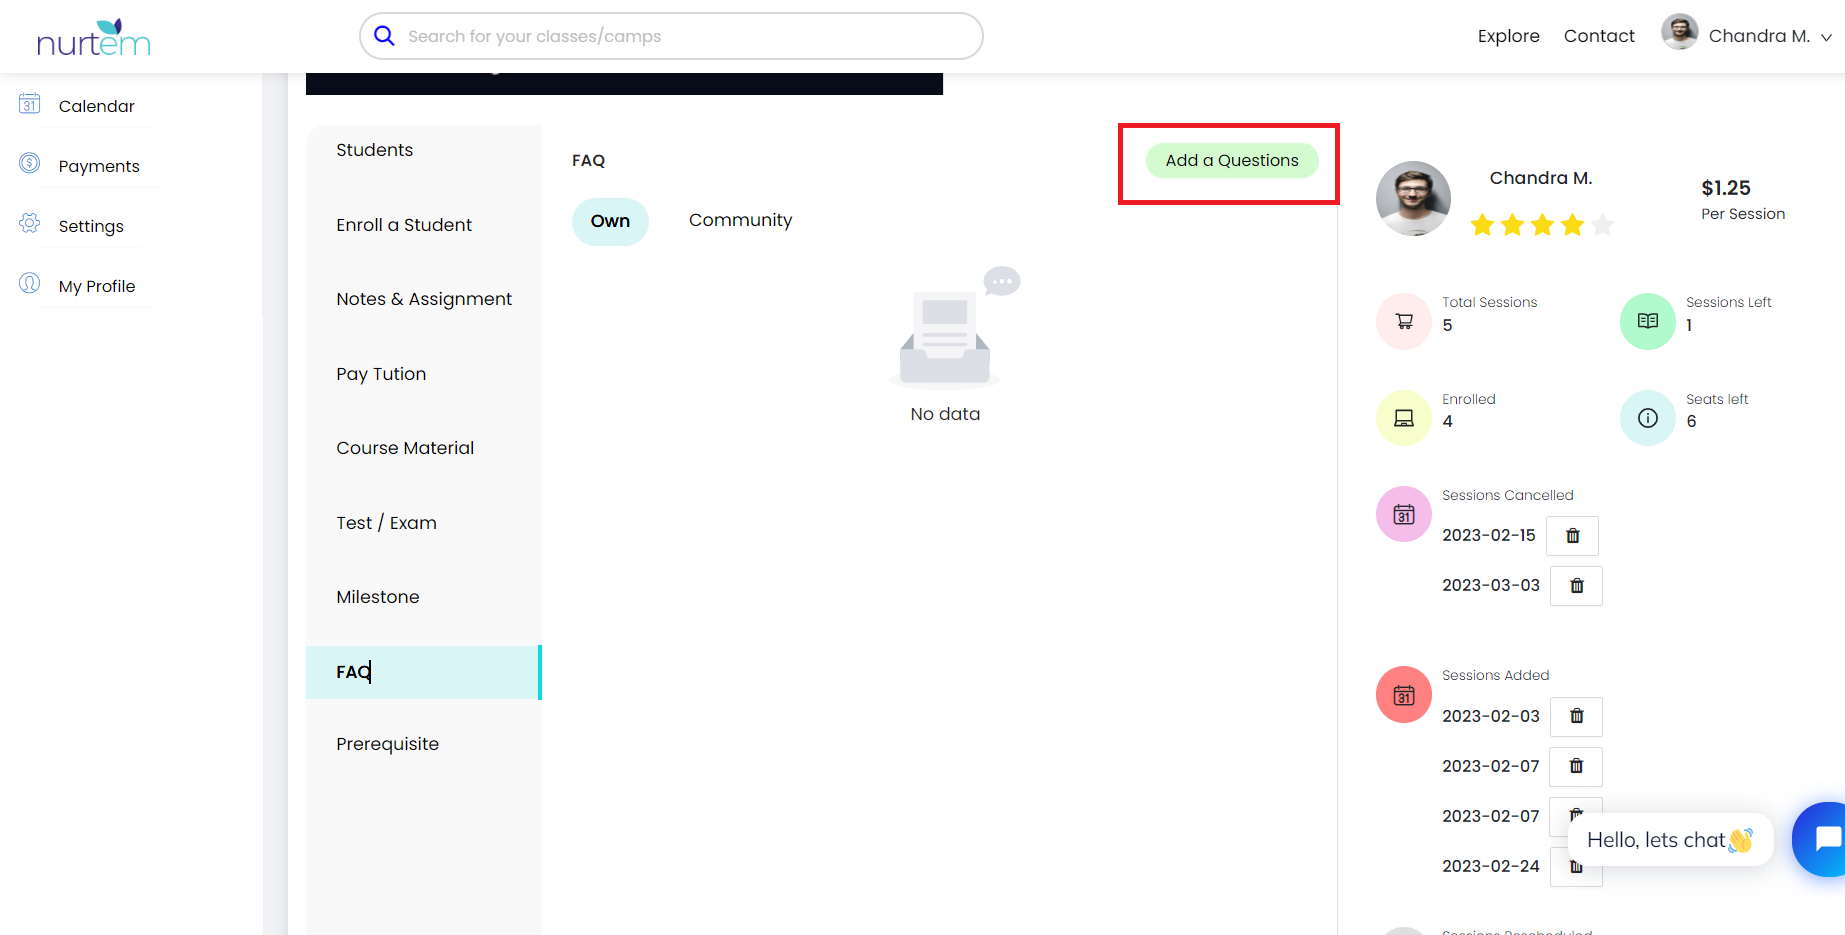Delete cancelled session 2023-03-03 trash icon
Image resolution: width=1845 pixels, height=935 pixels.
[1576, 586]
